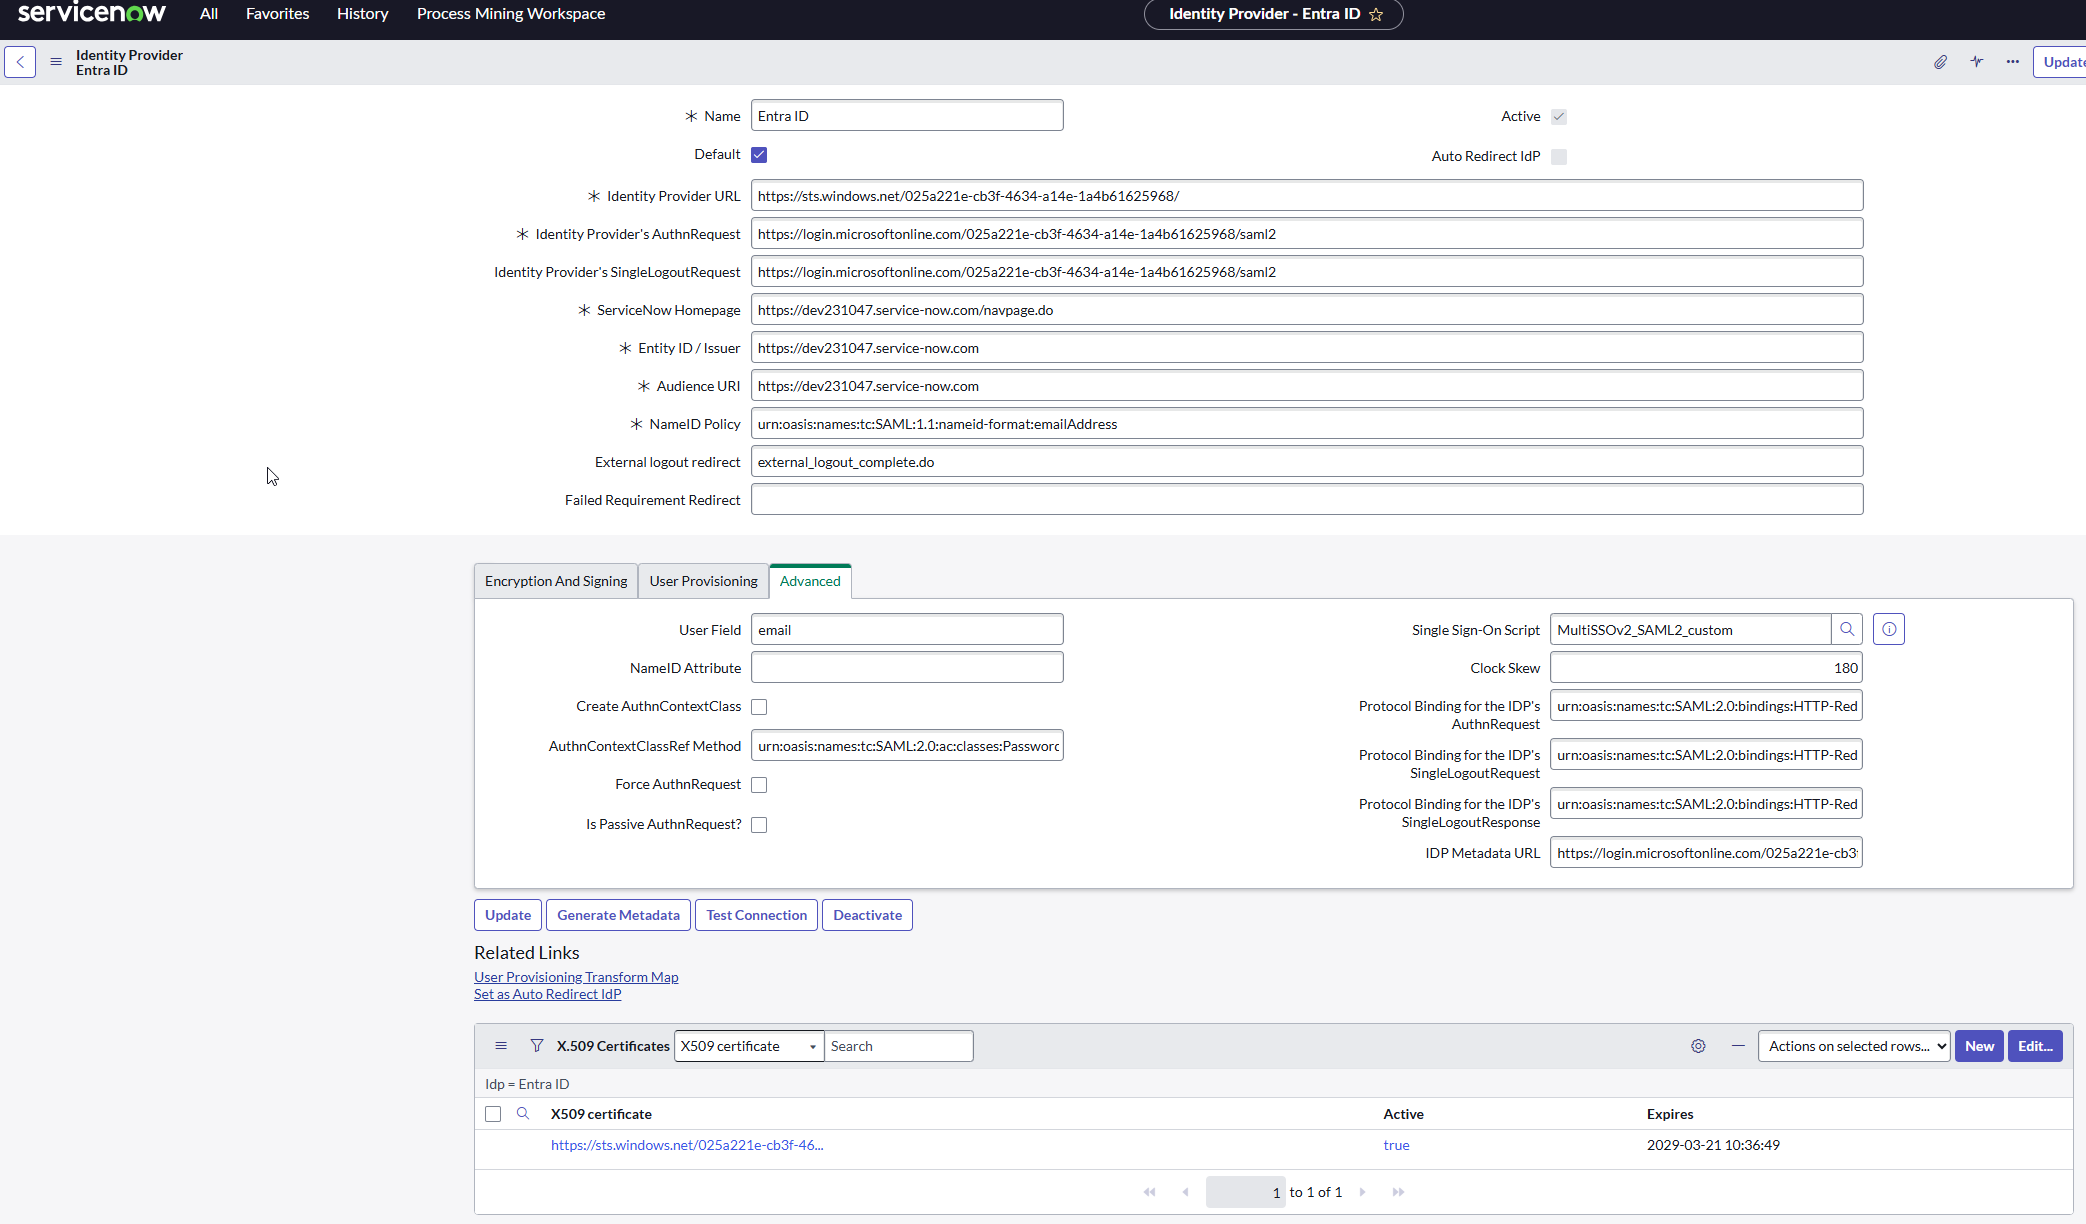Screen dimensions: 2086x1224
Task: Open the list context menu hamburger icon
Action: coord(501,1045)
